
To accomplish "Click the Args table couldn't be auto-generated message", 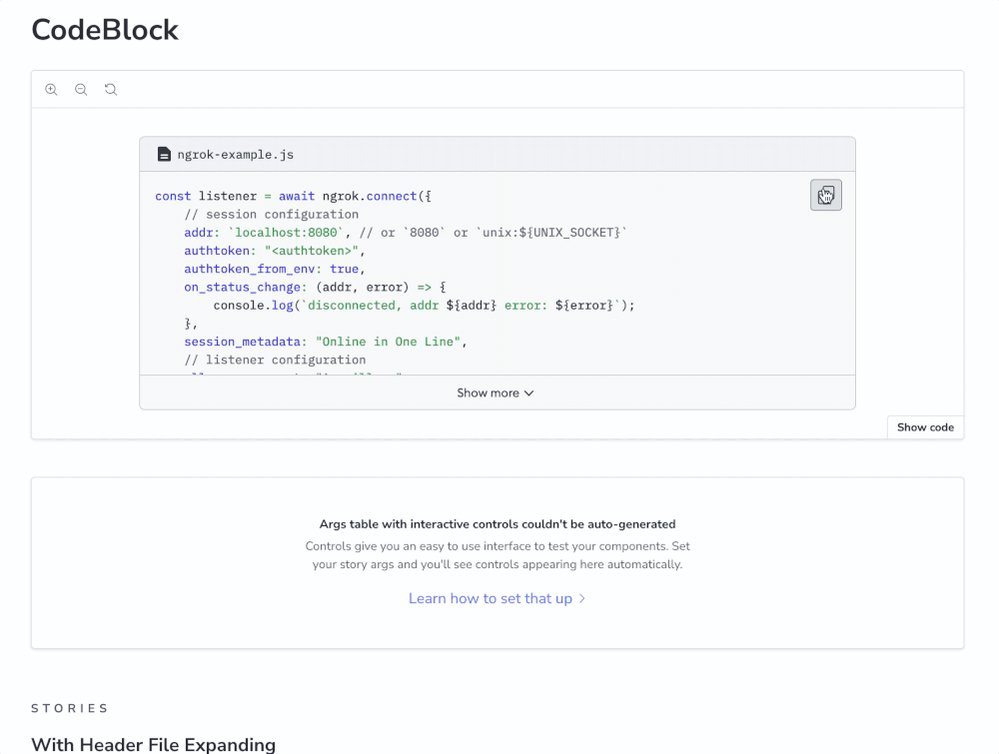I will pos(498,524).
